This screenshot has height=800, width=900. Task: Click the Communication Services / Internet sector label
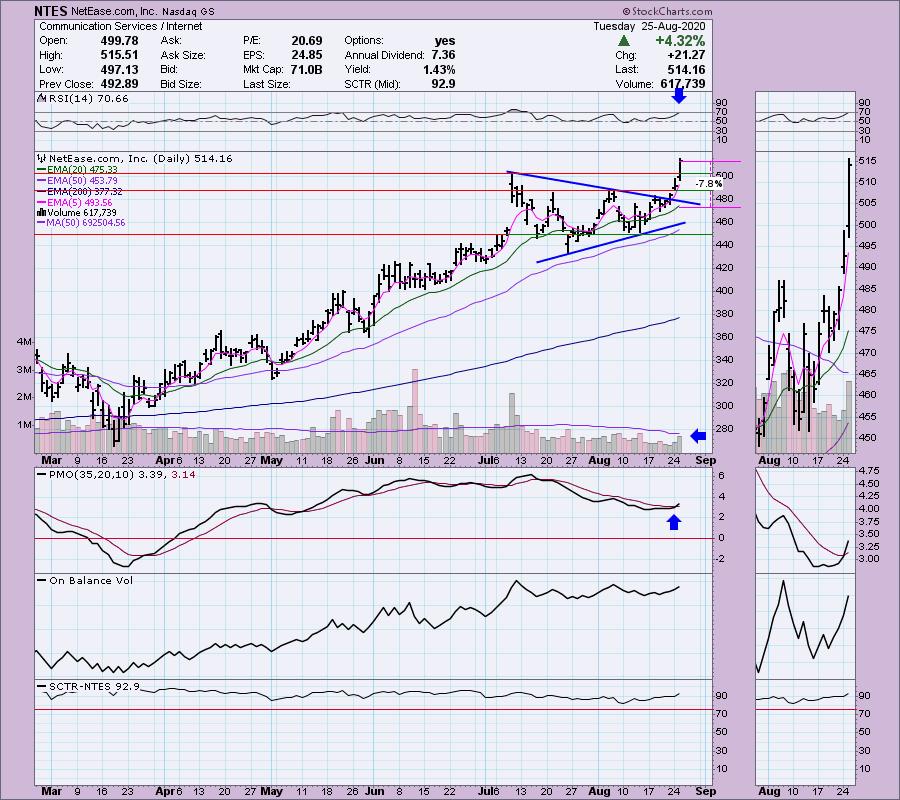pyautogui.click(x=121, y=26)
